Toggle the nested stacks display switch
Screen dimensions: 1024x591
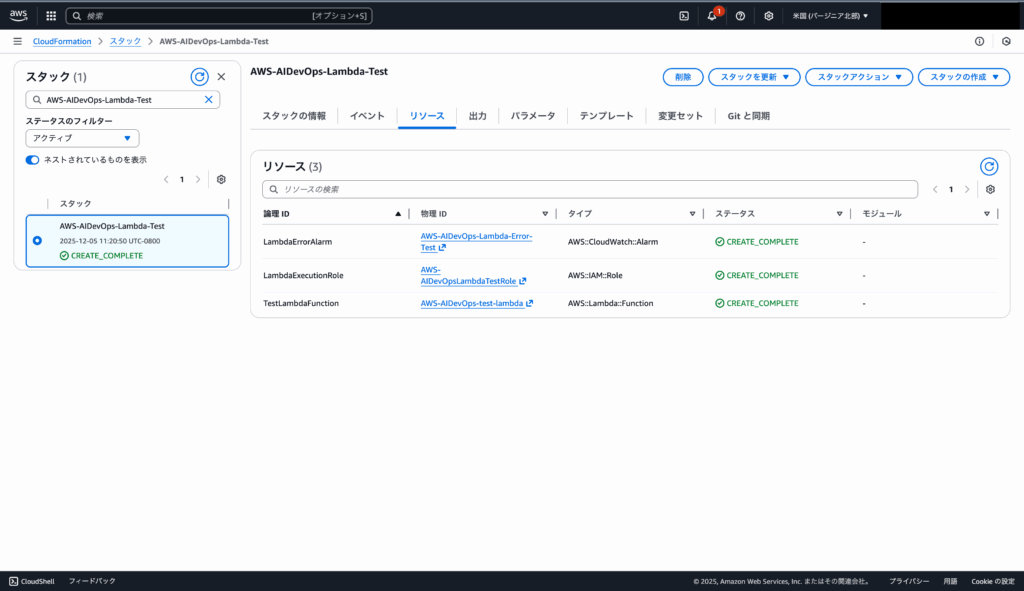pos(33,159)
